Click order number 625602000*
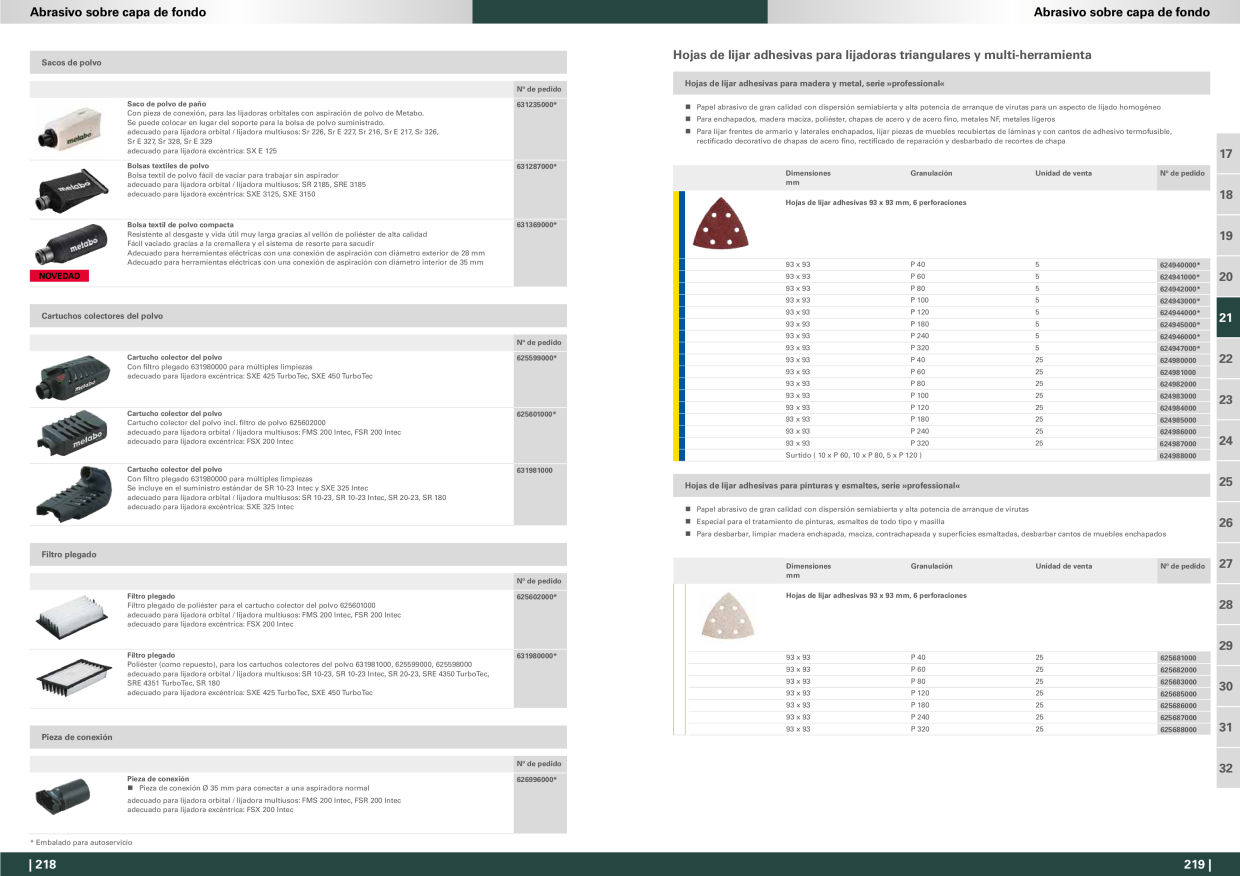Viewport: 1240px width, 876px height. point(536,597)
